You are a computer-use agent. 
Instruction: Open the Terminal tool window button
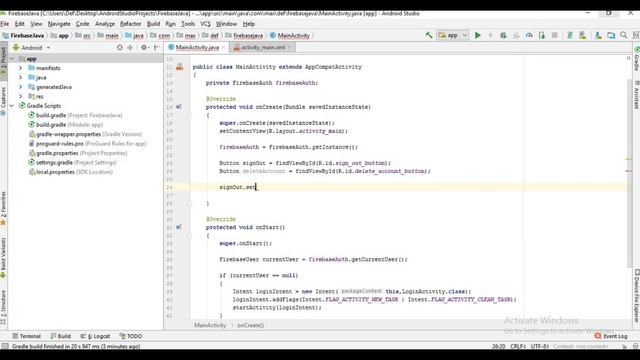pos(26,336)
